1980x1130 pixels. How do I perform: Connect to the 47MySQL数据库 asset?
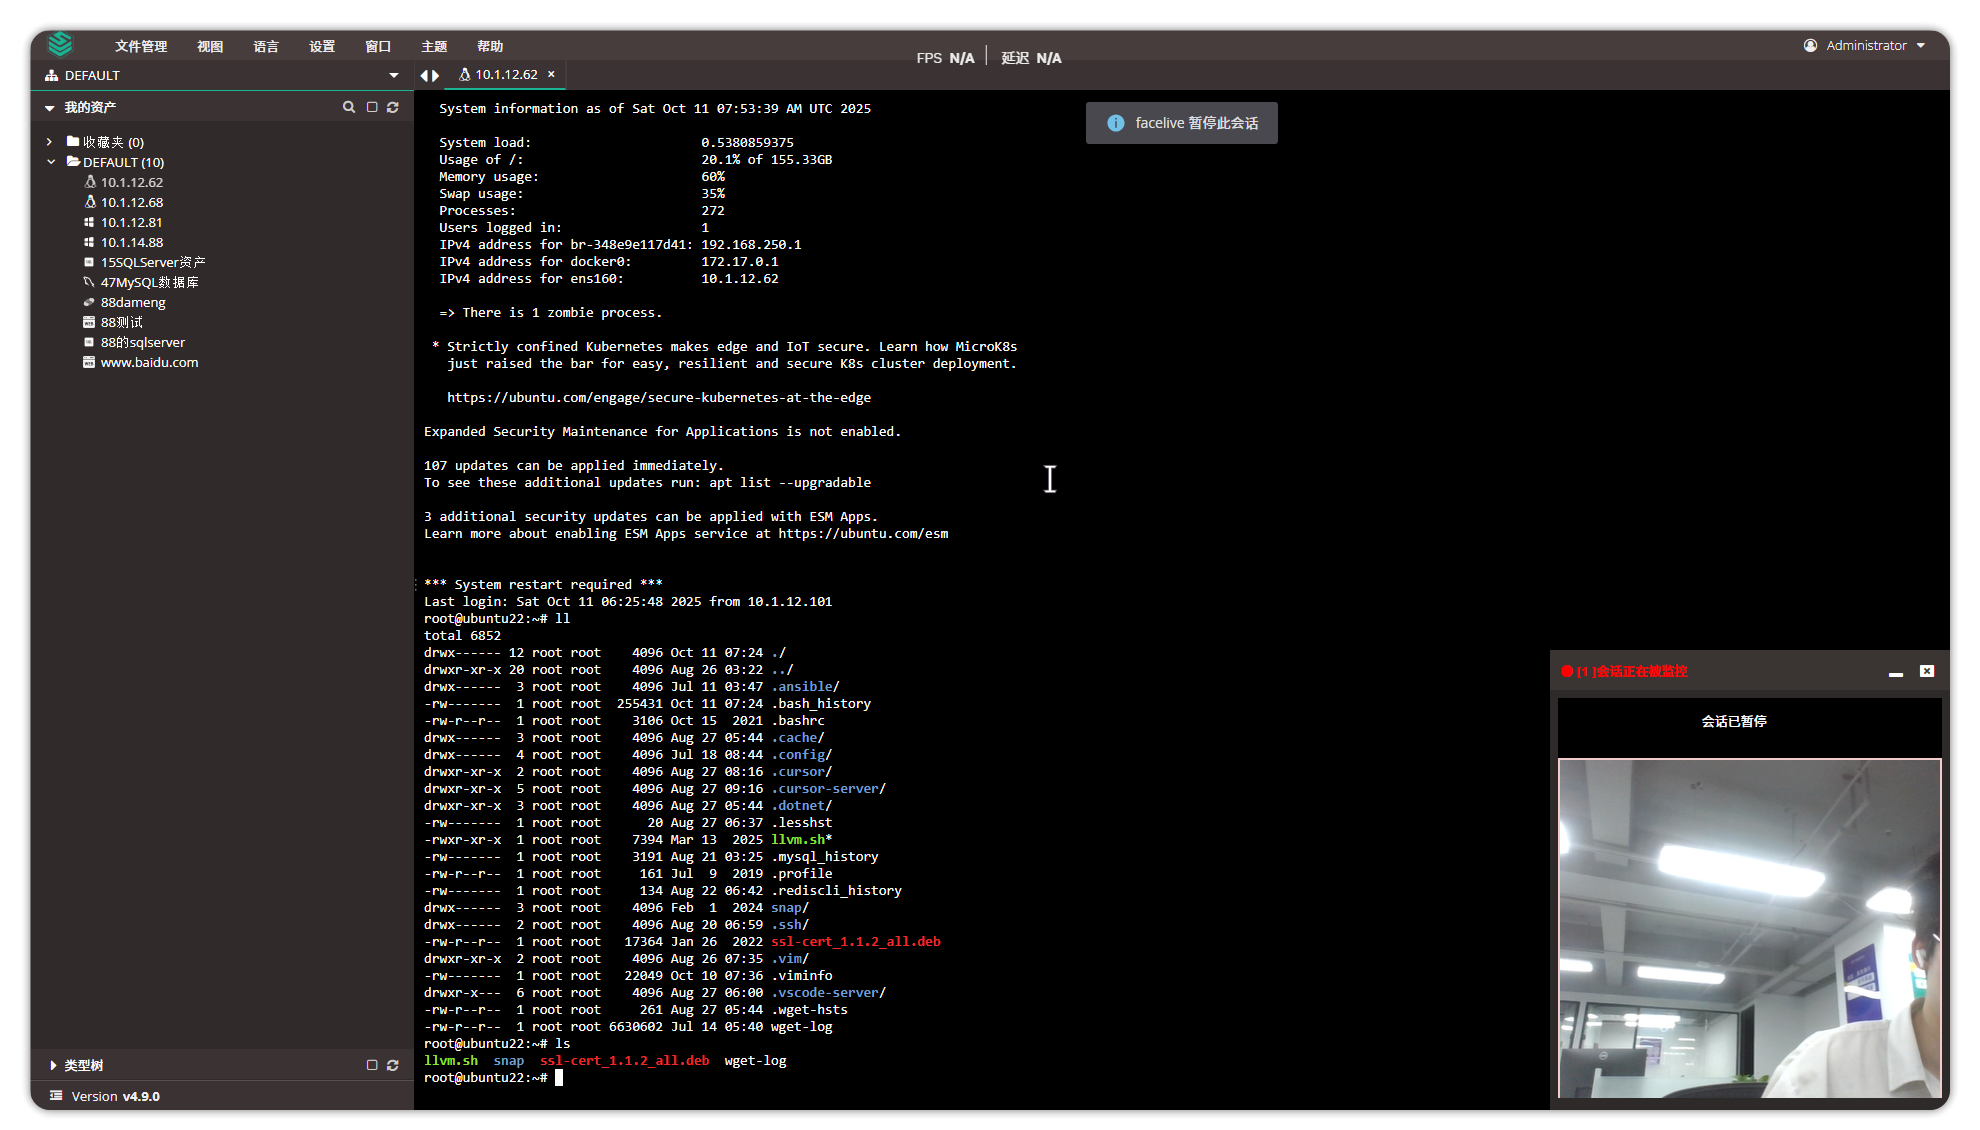point(149,282)
